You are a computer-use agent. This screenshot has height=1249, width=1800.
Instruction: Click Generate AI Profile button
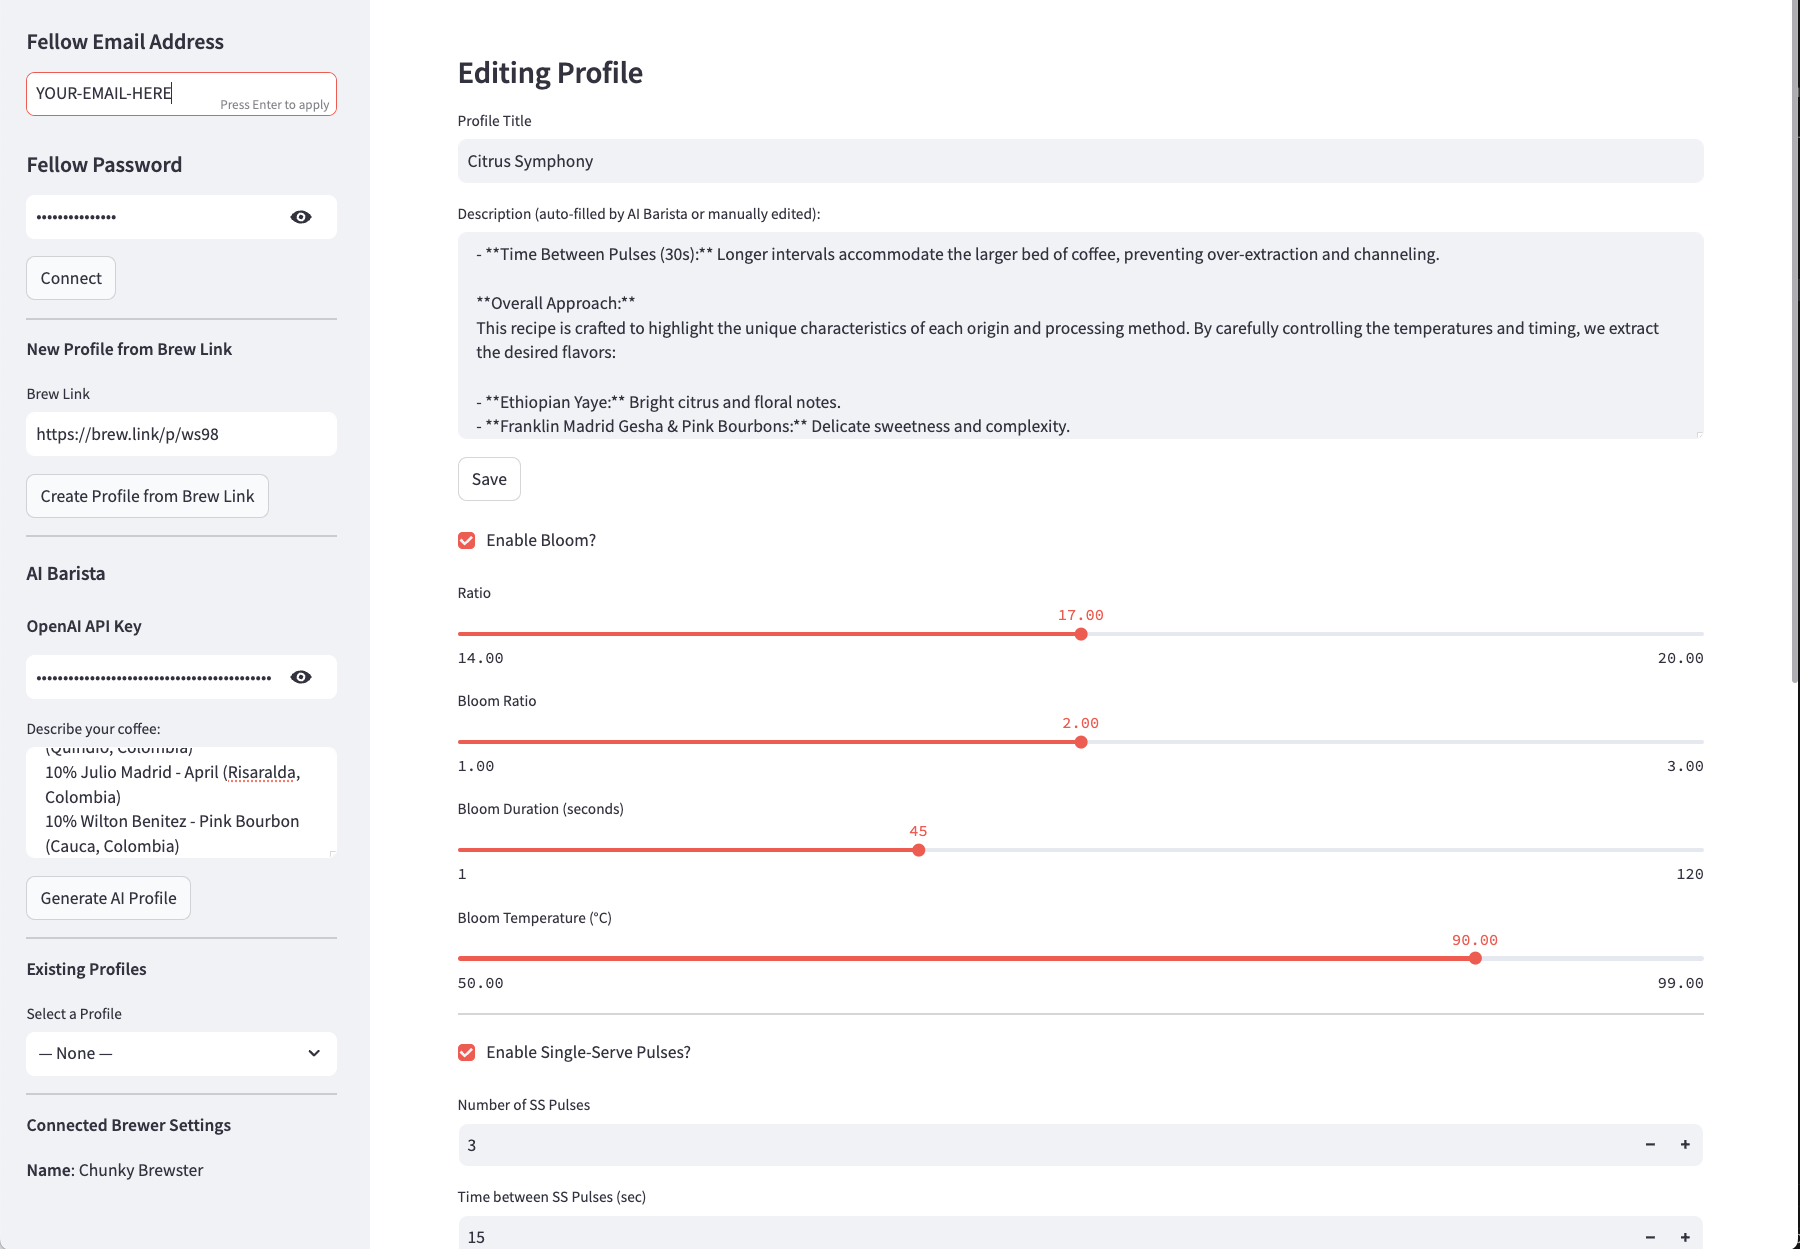click(108, 898)
